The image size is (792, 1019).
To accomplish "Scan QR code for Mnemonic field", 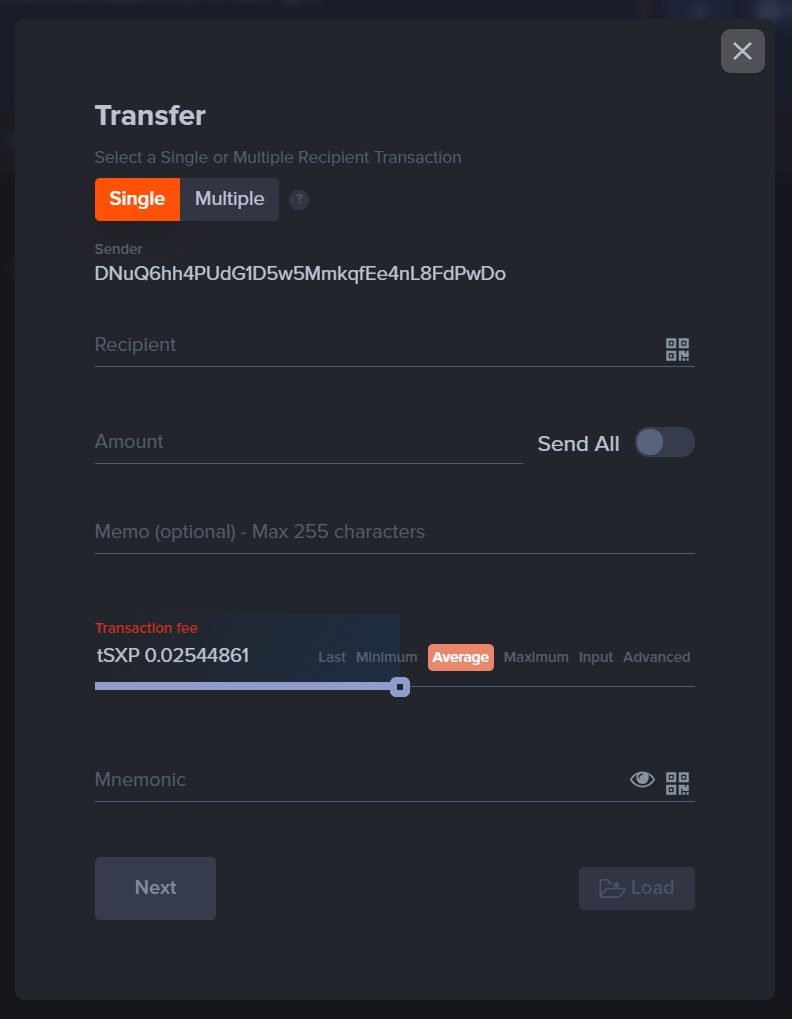I will coord(677,783).
